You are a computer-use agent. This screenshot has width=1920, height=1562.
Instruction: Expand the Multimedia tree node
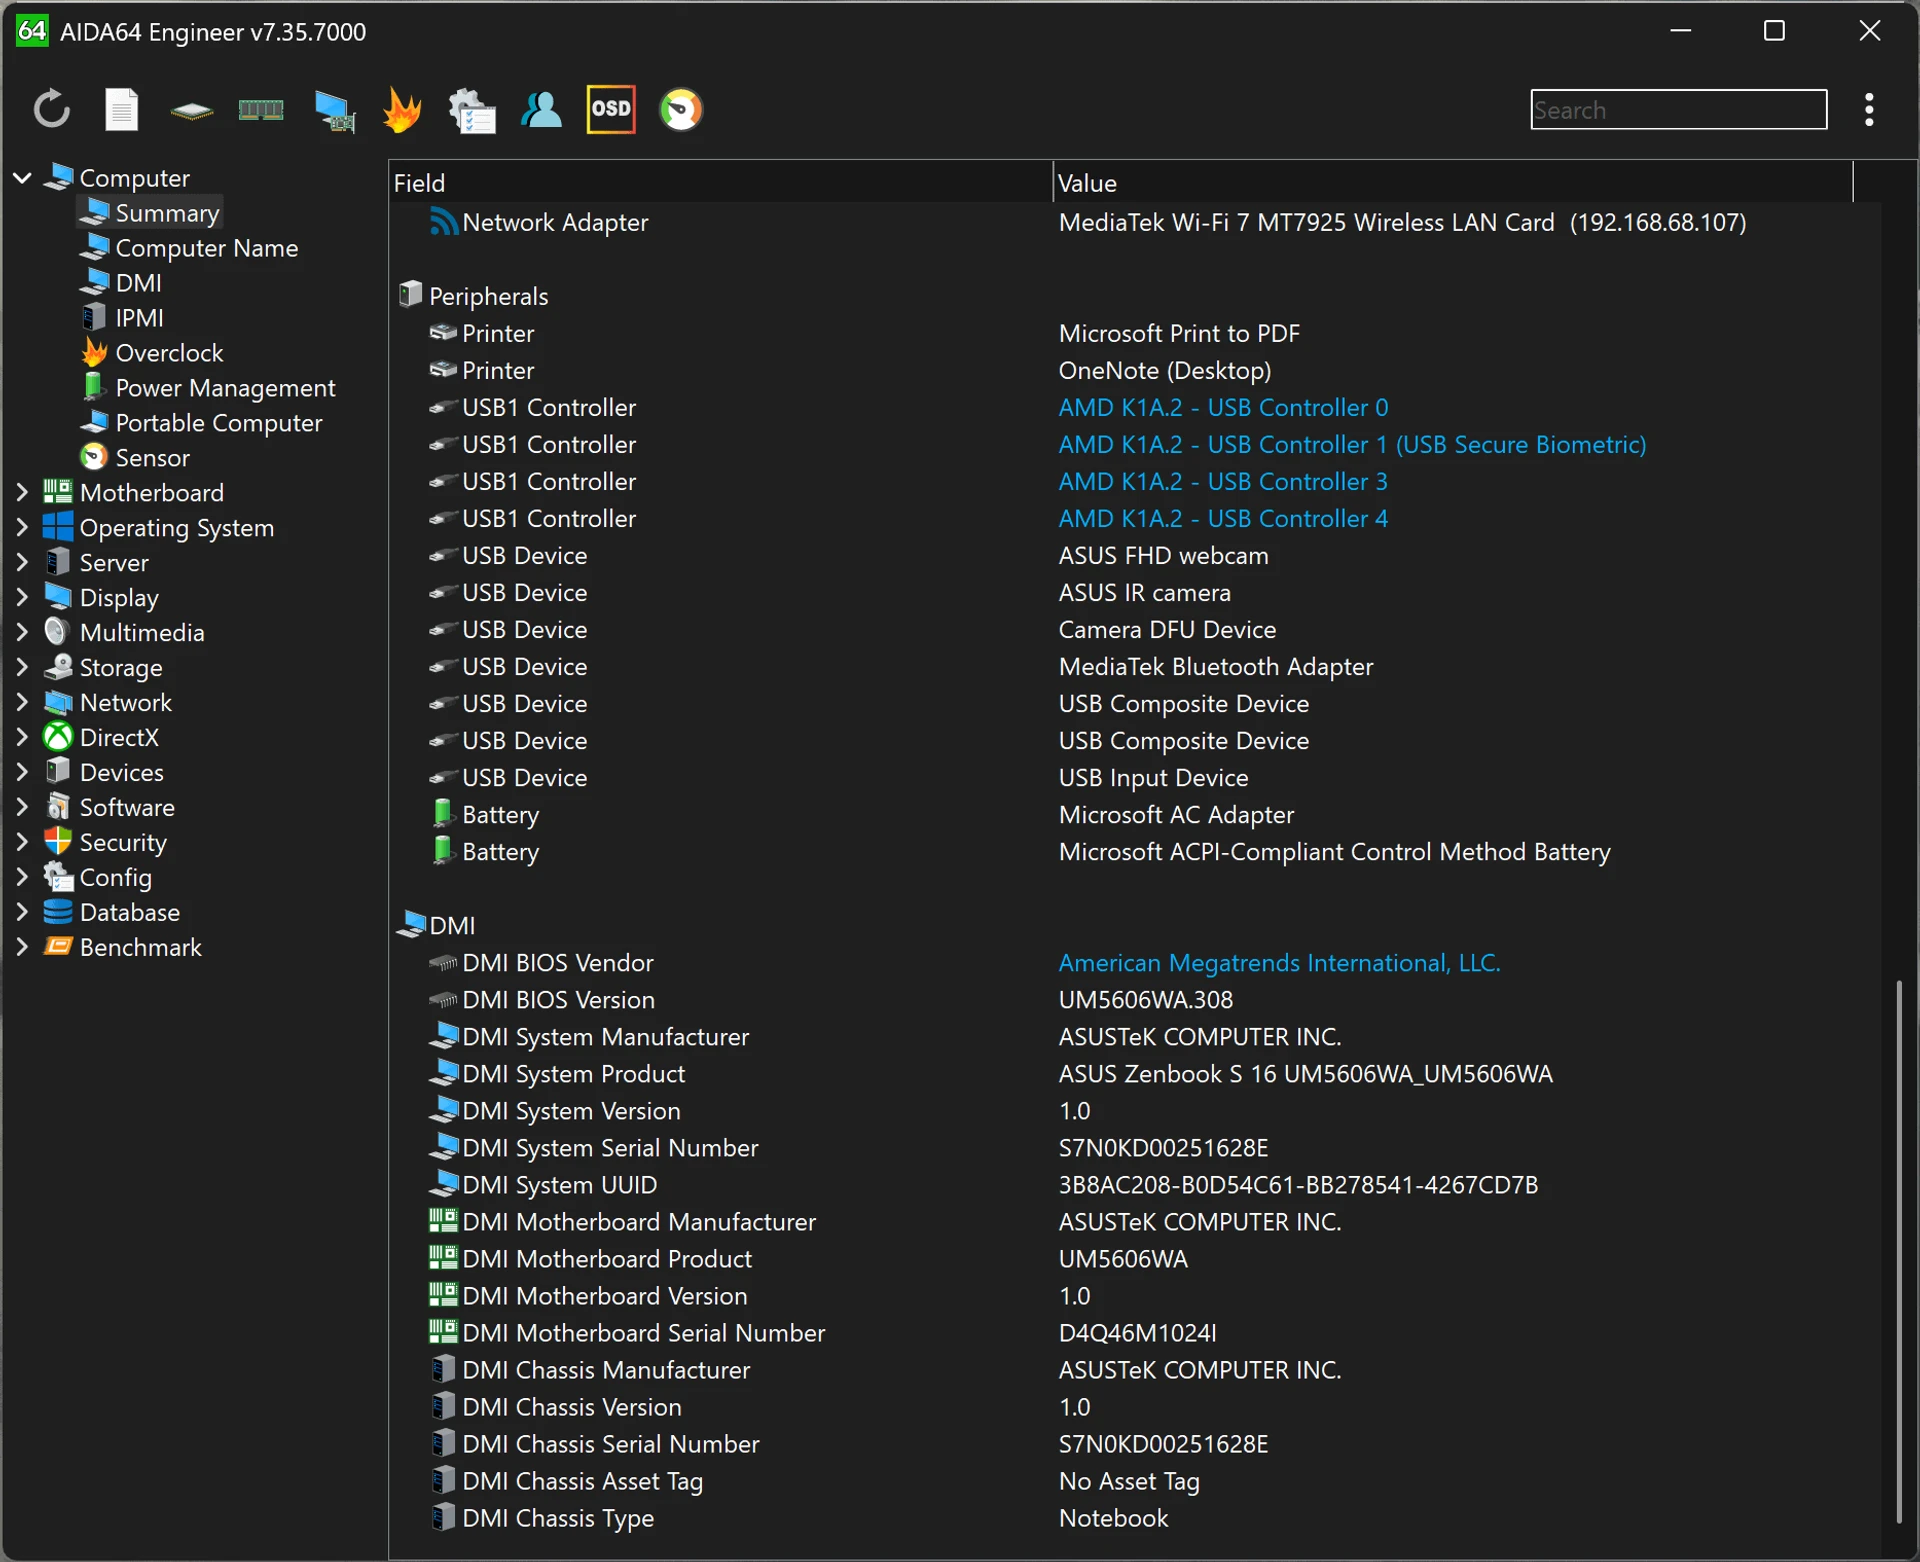(22, 632)
